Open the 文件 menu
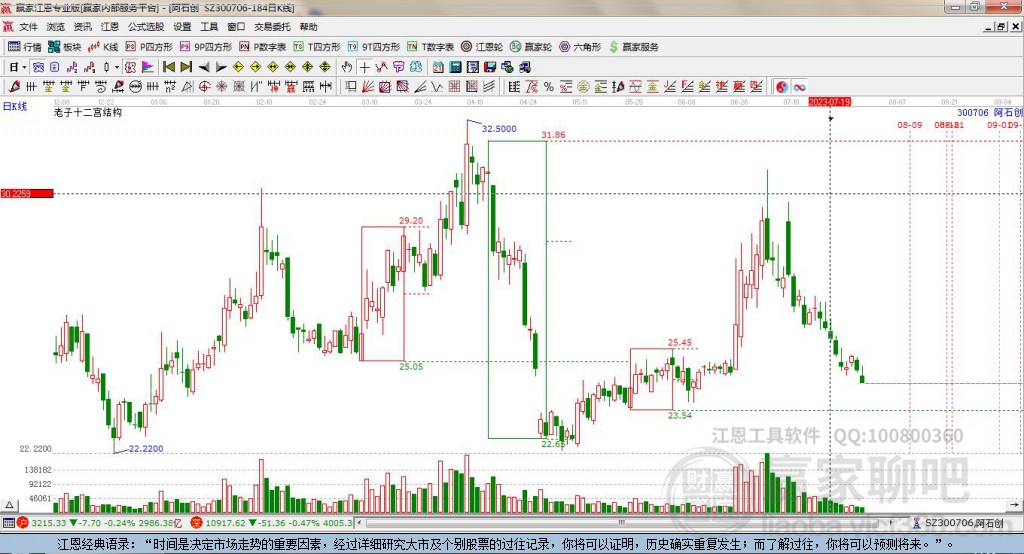1024x554 pixels. 28,27
